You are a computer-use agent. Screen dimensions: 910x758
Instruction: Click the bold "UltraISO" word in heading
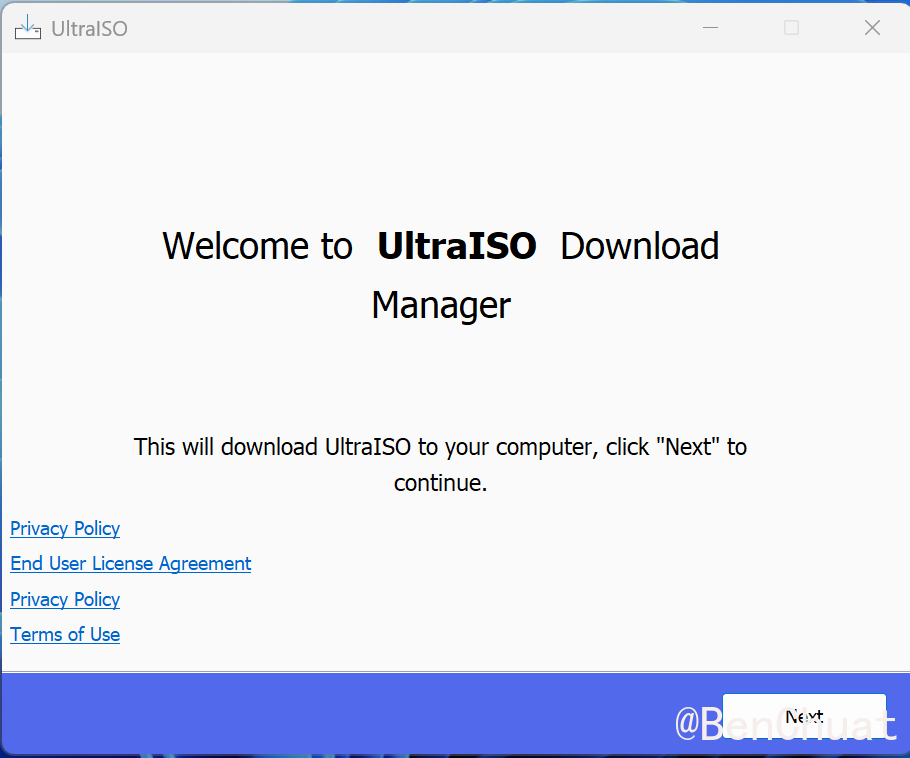(456, 246)
